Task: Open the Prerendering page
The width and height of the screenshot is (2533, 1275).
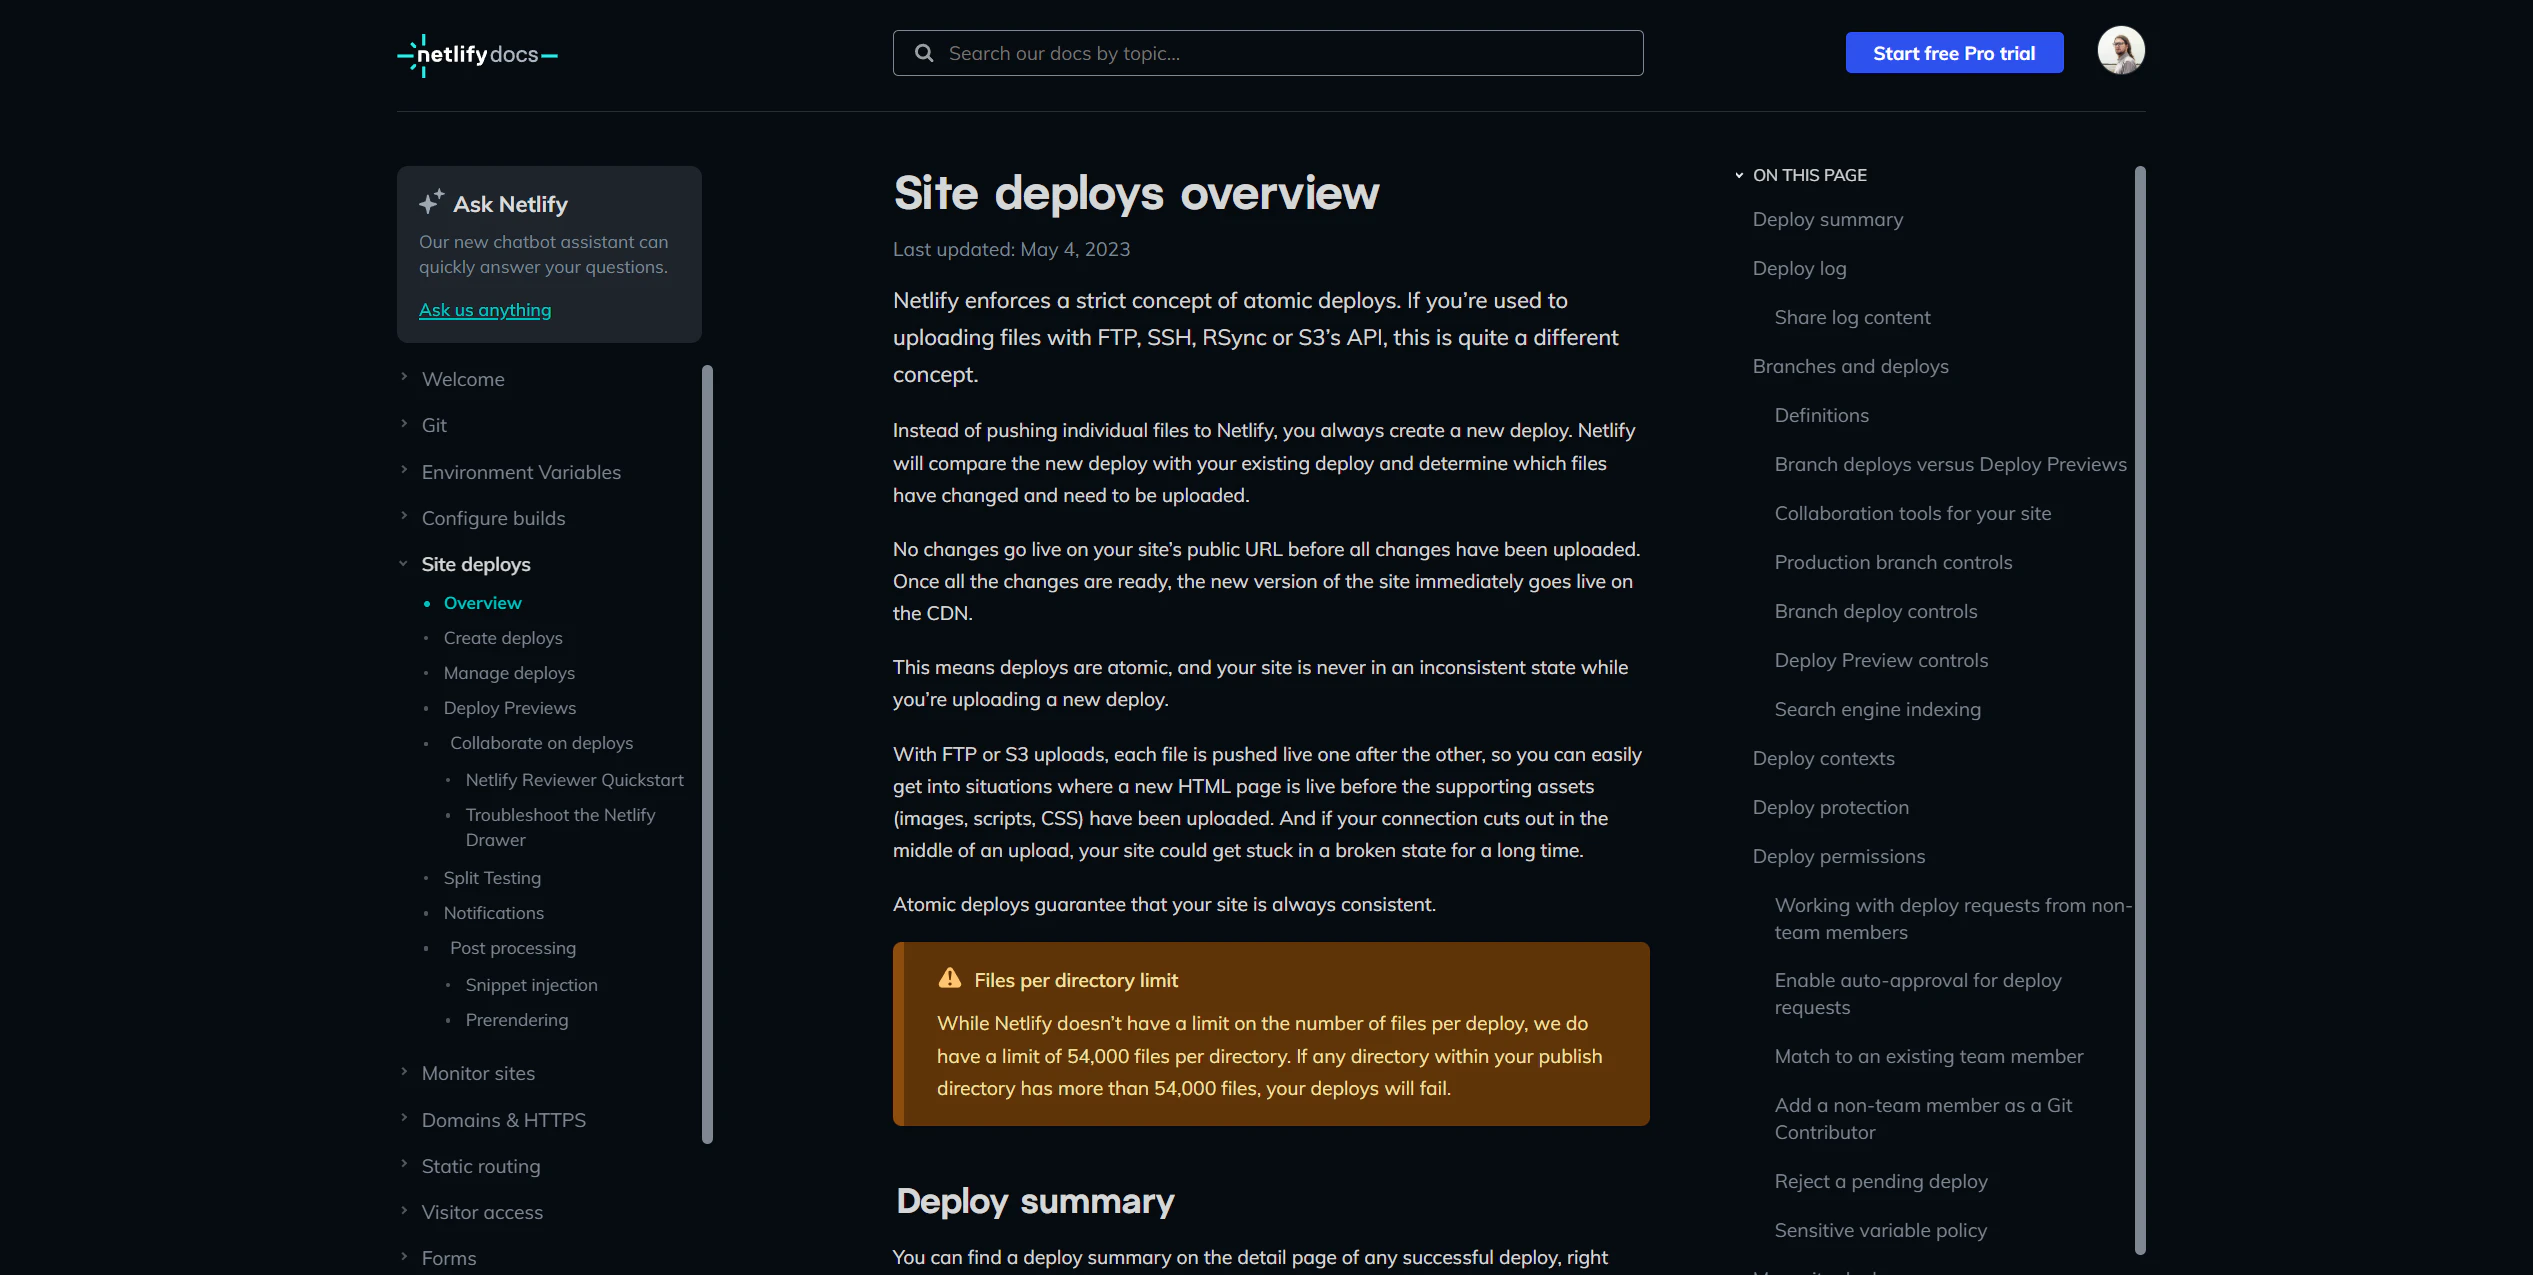Action: pyautogui.click(x=517, y=1020)
